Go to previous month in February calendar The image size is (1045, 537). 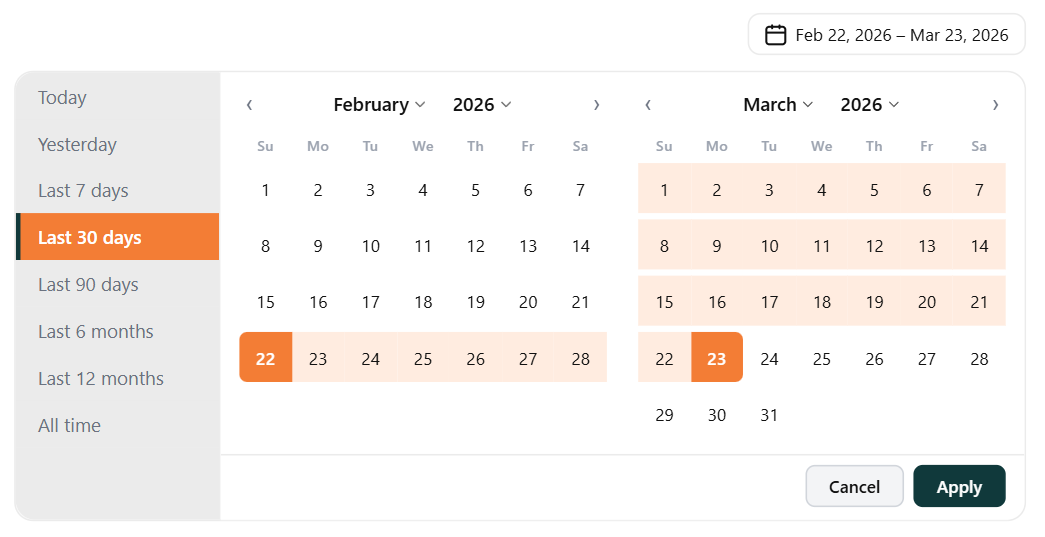[x=249, y=105]
